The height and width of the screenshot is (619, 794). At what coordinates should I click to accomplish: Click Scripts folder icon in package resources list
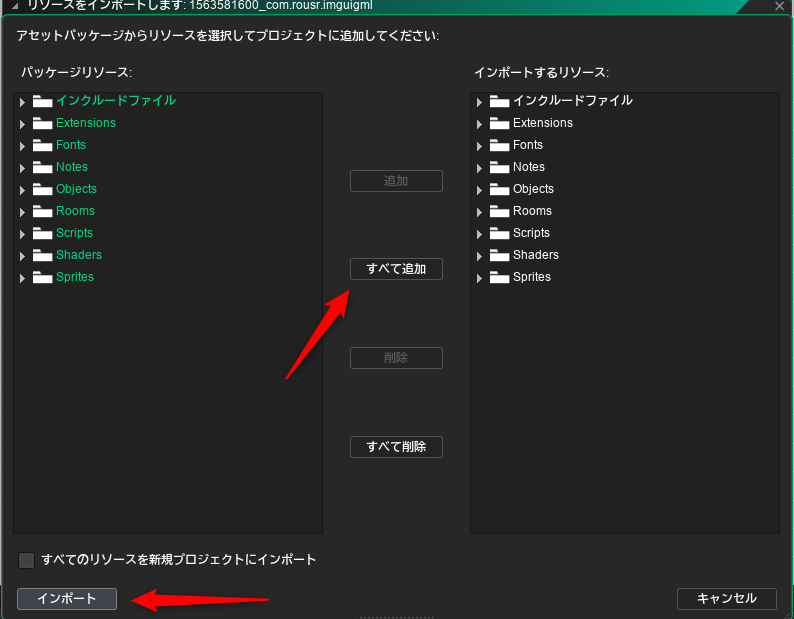(x=43, y=233)
